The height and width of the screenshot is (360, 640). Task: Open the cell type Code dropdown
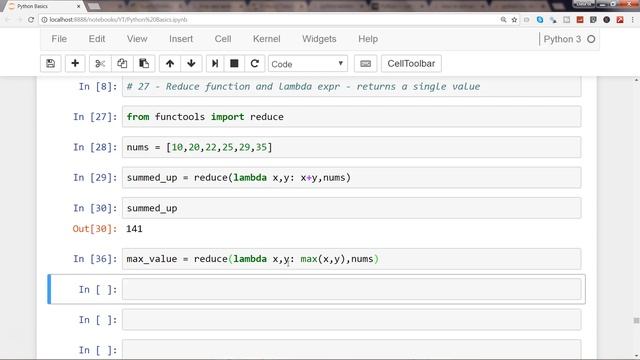pyautogui.click(x=308, y=64)
